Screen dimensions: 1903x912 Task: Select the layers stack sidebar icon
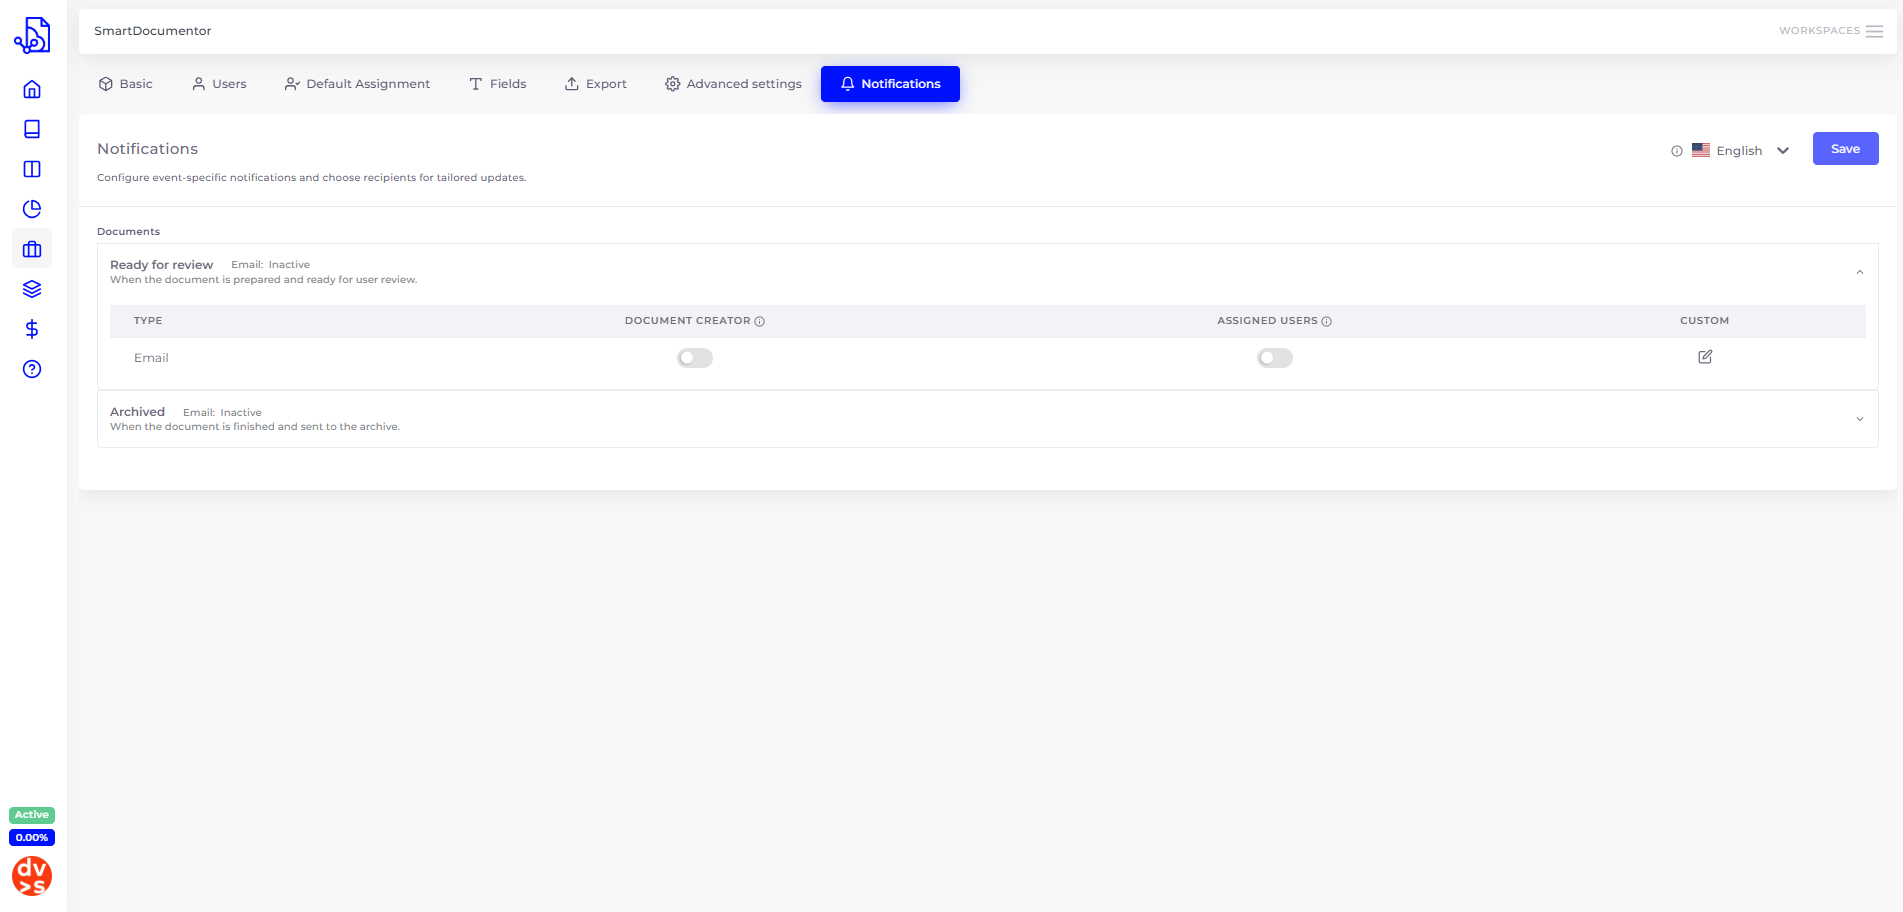[x=32, y=289]
